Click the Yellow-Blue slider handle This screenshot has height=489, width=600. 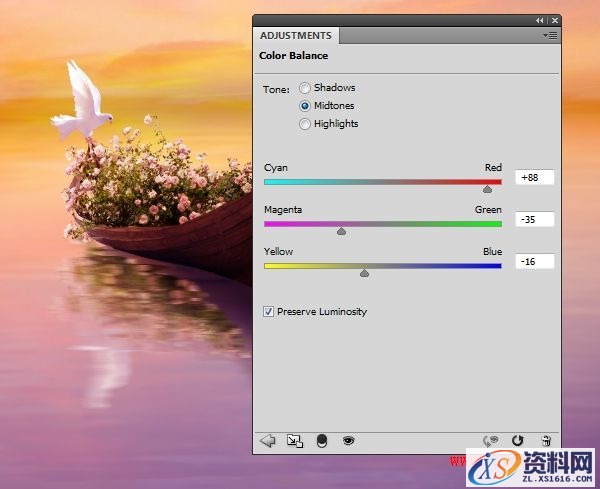[364, 272]
